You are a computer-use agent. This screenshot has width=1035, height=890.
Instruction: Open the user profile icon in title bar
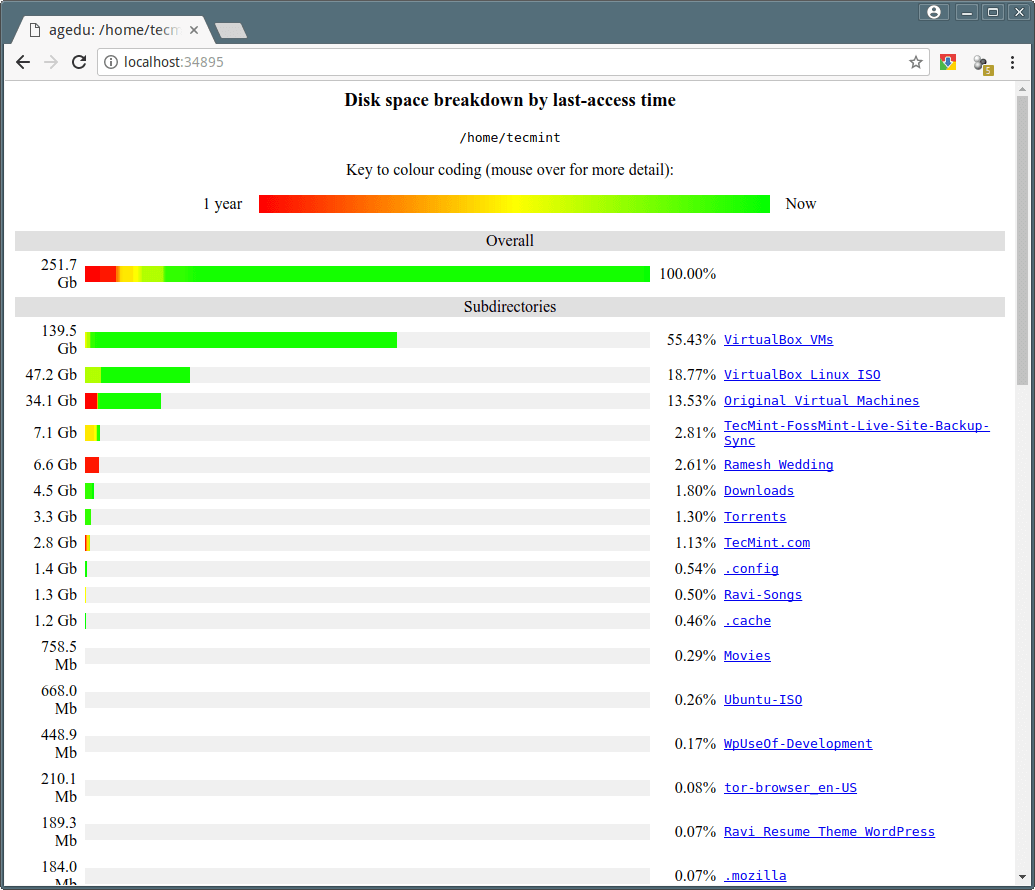click(x=934, y=12)
